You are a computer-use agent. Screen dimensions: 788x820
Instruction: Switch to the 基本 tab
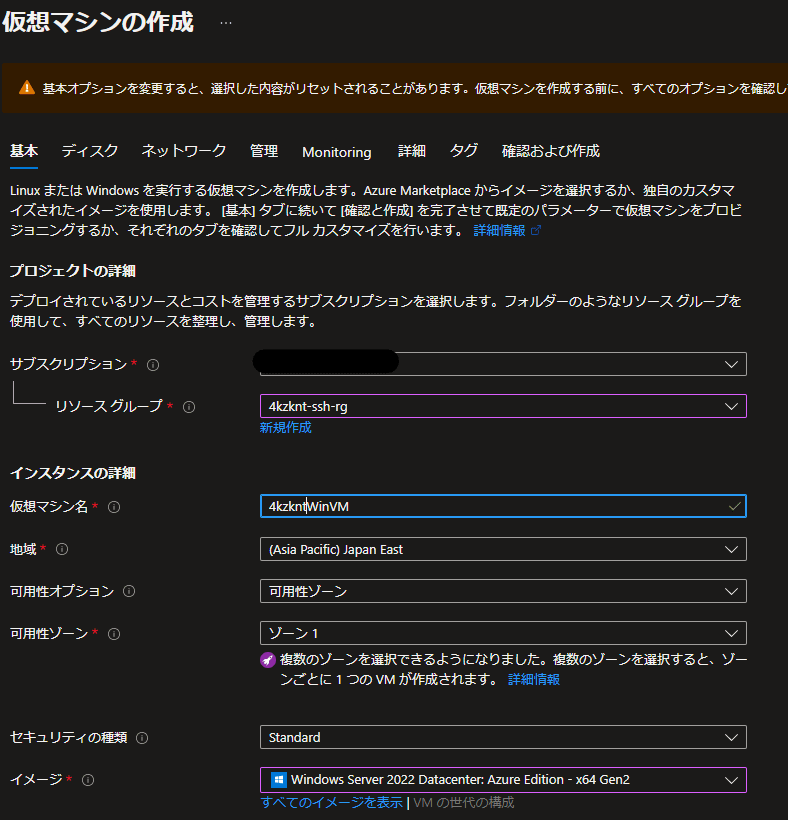pos(24,151)
